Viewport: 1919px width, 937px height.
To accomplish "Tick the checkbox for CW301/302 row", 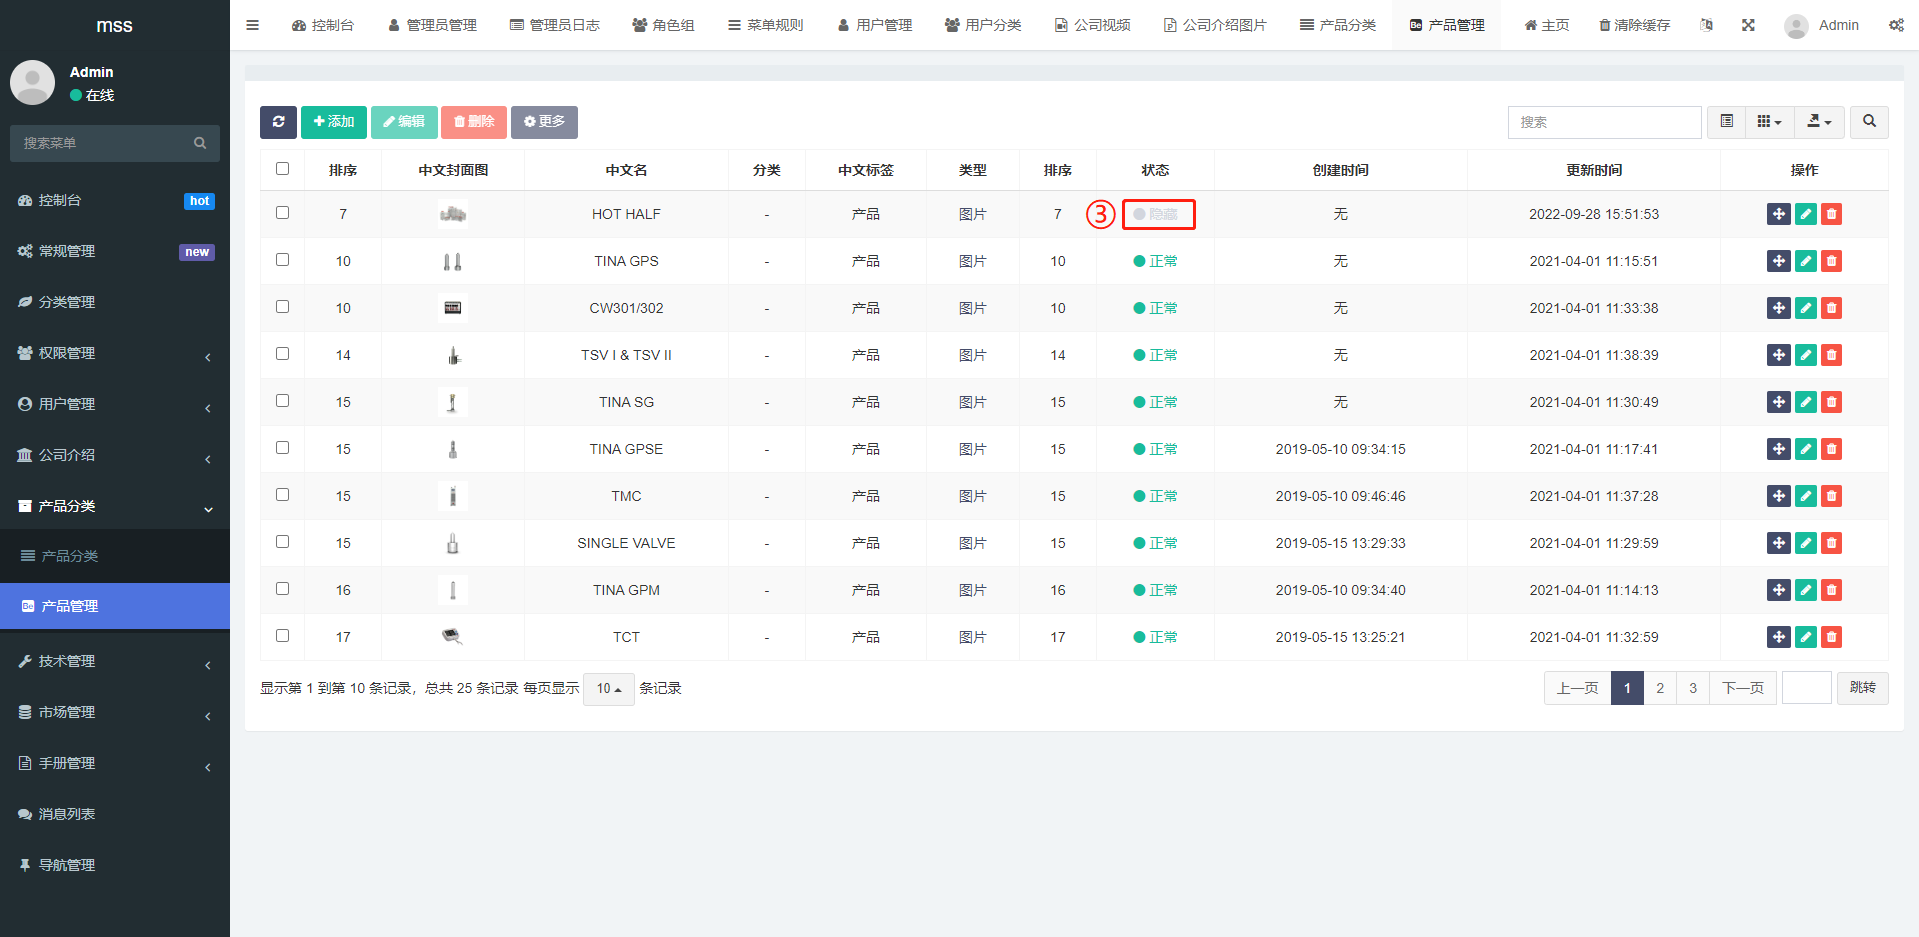I will pyautogui.click(x=282, y=307).
